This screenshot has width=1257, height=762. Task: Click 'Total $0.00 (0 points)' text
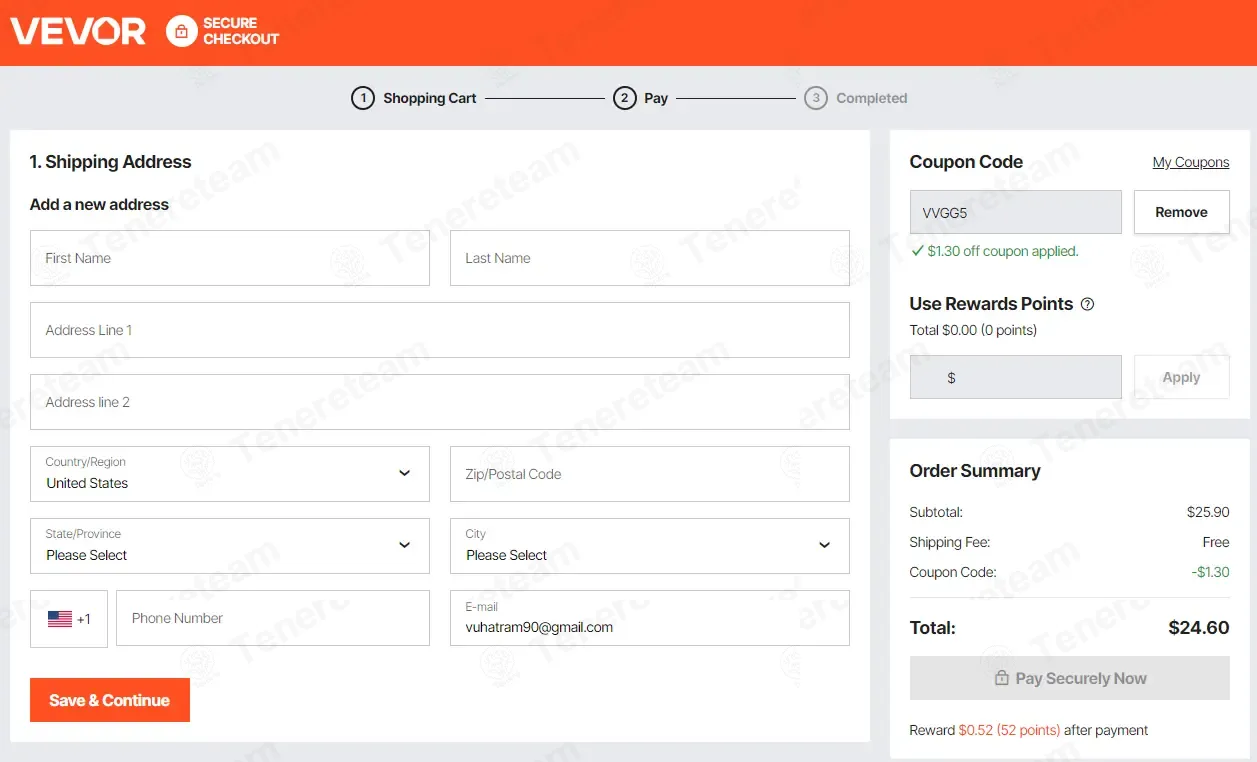[x=973, y=330]
